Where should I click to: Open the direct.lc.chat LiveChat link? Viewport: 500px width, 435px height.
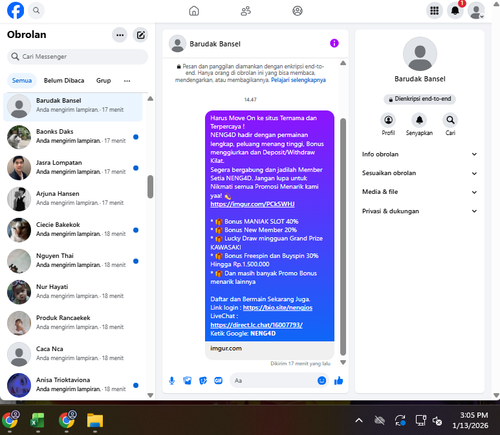tap(256, 325)
